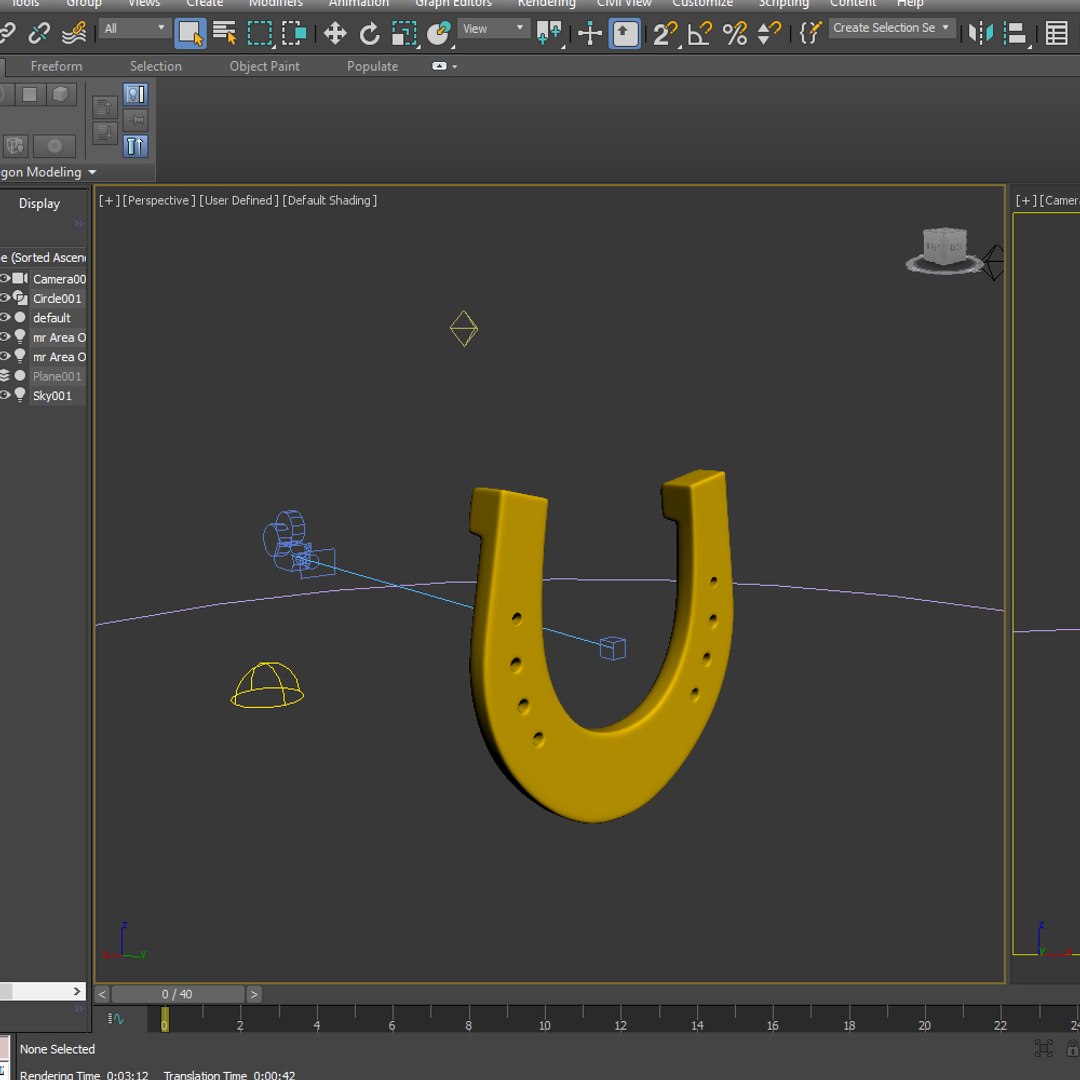Screen dimensions: 1080x1080
Task: Select the Select and Move tool
Action: click(x=335, y=33)
